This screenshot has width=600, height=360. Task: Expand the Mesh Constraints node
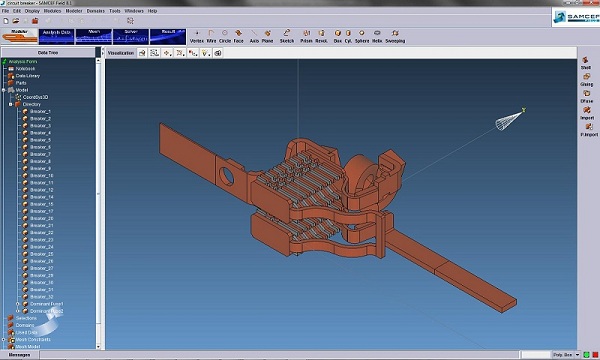(x=3, y=339)
